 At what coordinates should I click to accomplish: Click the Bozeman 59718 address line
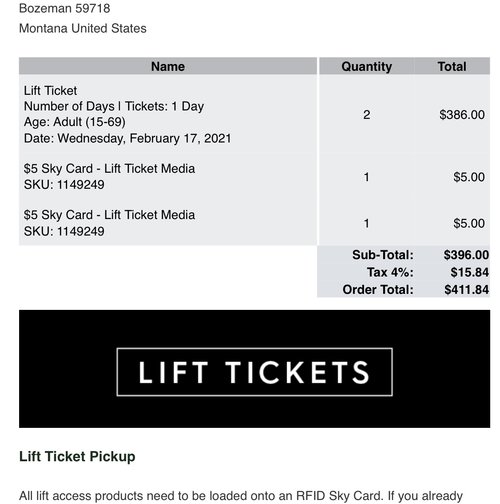(65, 8)
